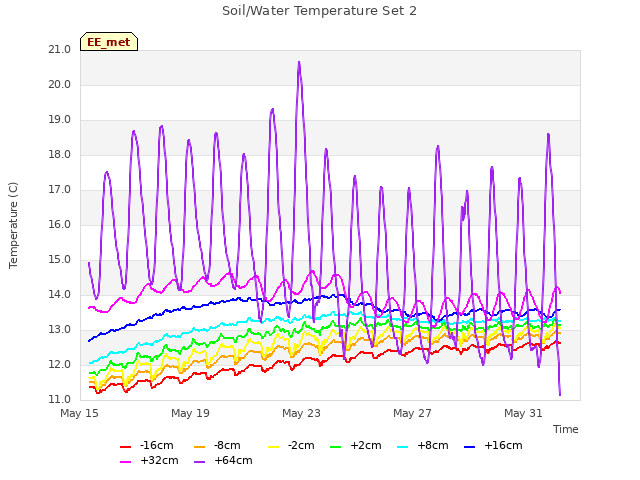
Task: Click the Temperature (C) y-axis label
Action: (13, 225)
